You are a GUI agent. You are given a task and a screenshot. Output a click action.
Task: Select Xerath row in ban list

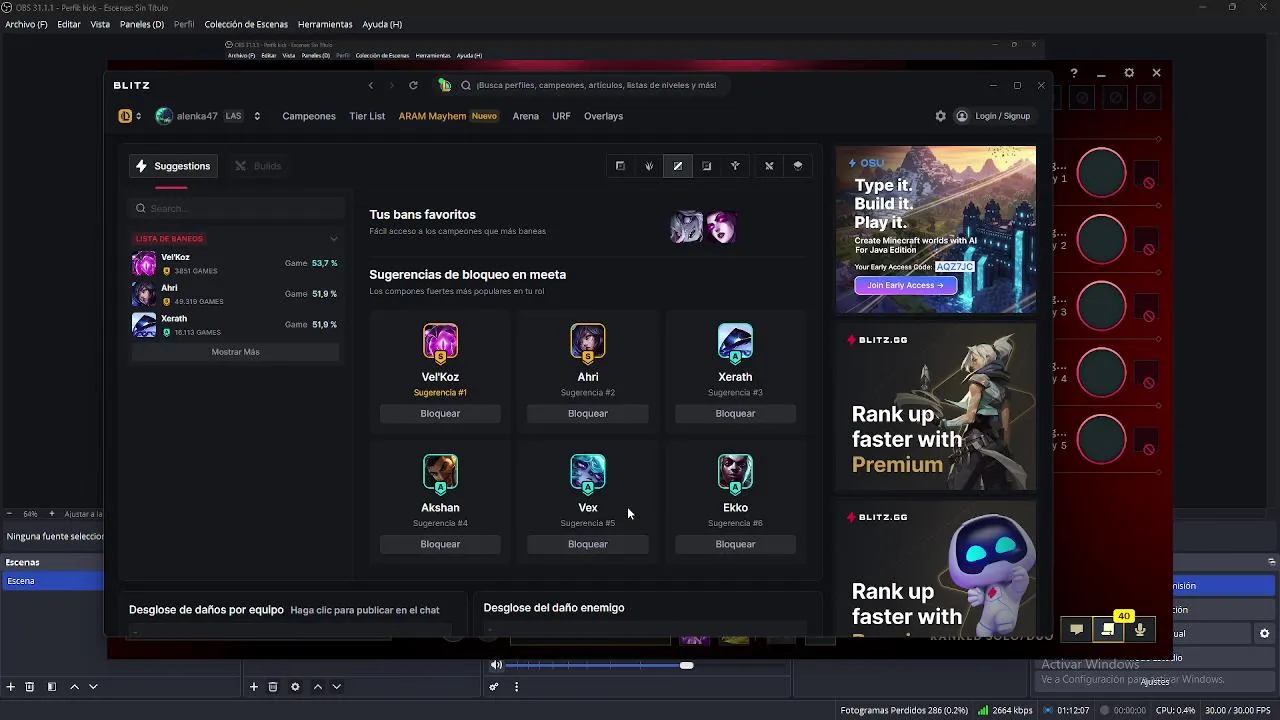pyautogui.click(x=235, y=325)
